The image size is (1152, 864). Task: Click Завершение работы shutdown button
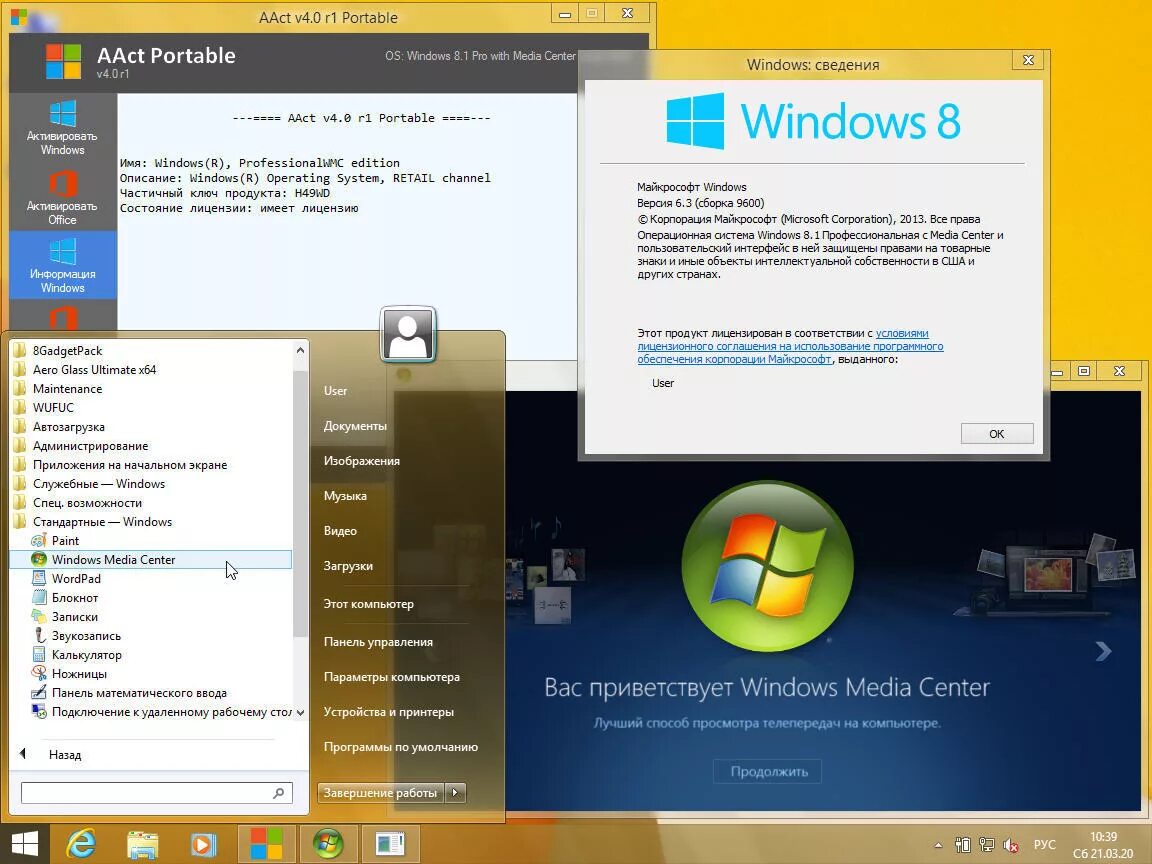381,793
